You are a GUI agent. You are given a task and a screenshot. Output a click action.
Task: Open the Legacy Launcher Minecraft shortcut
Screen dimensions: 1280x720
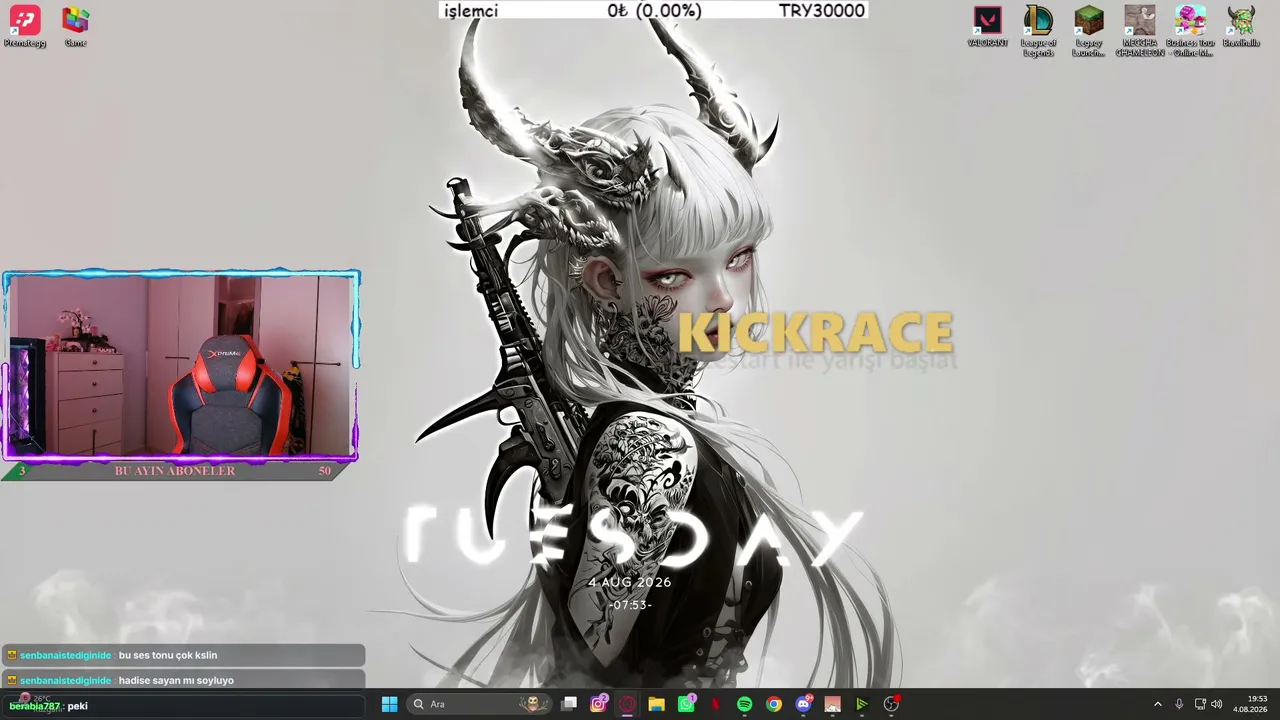tap(1089, 31)
